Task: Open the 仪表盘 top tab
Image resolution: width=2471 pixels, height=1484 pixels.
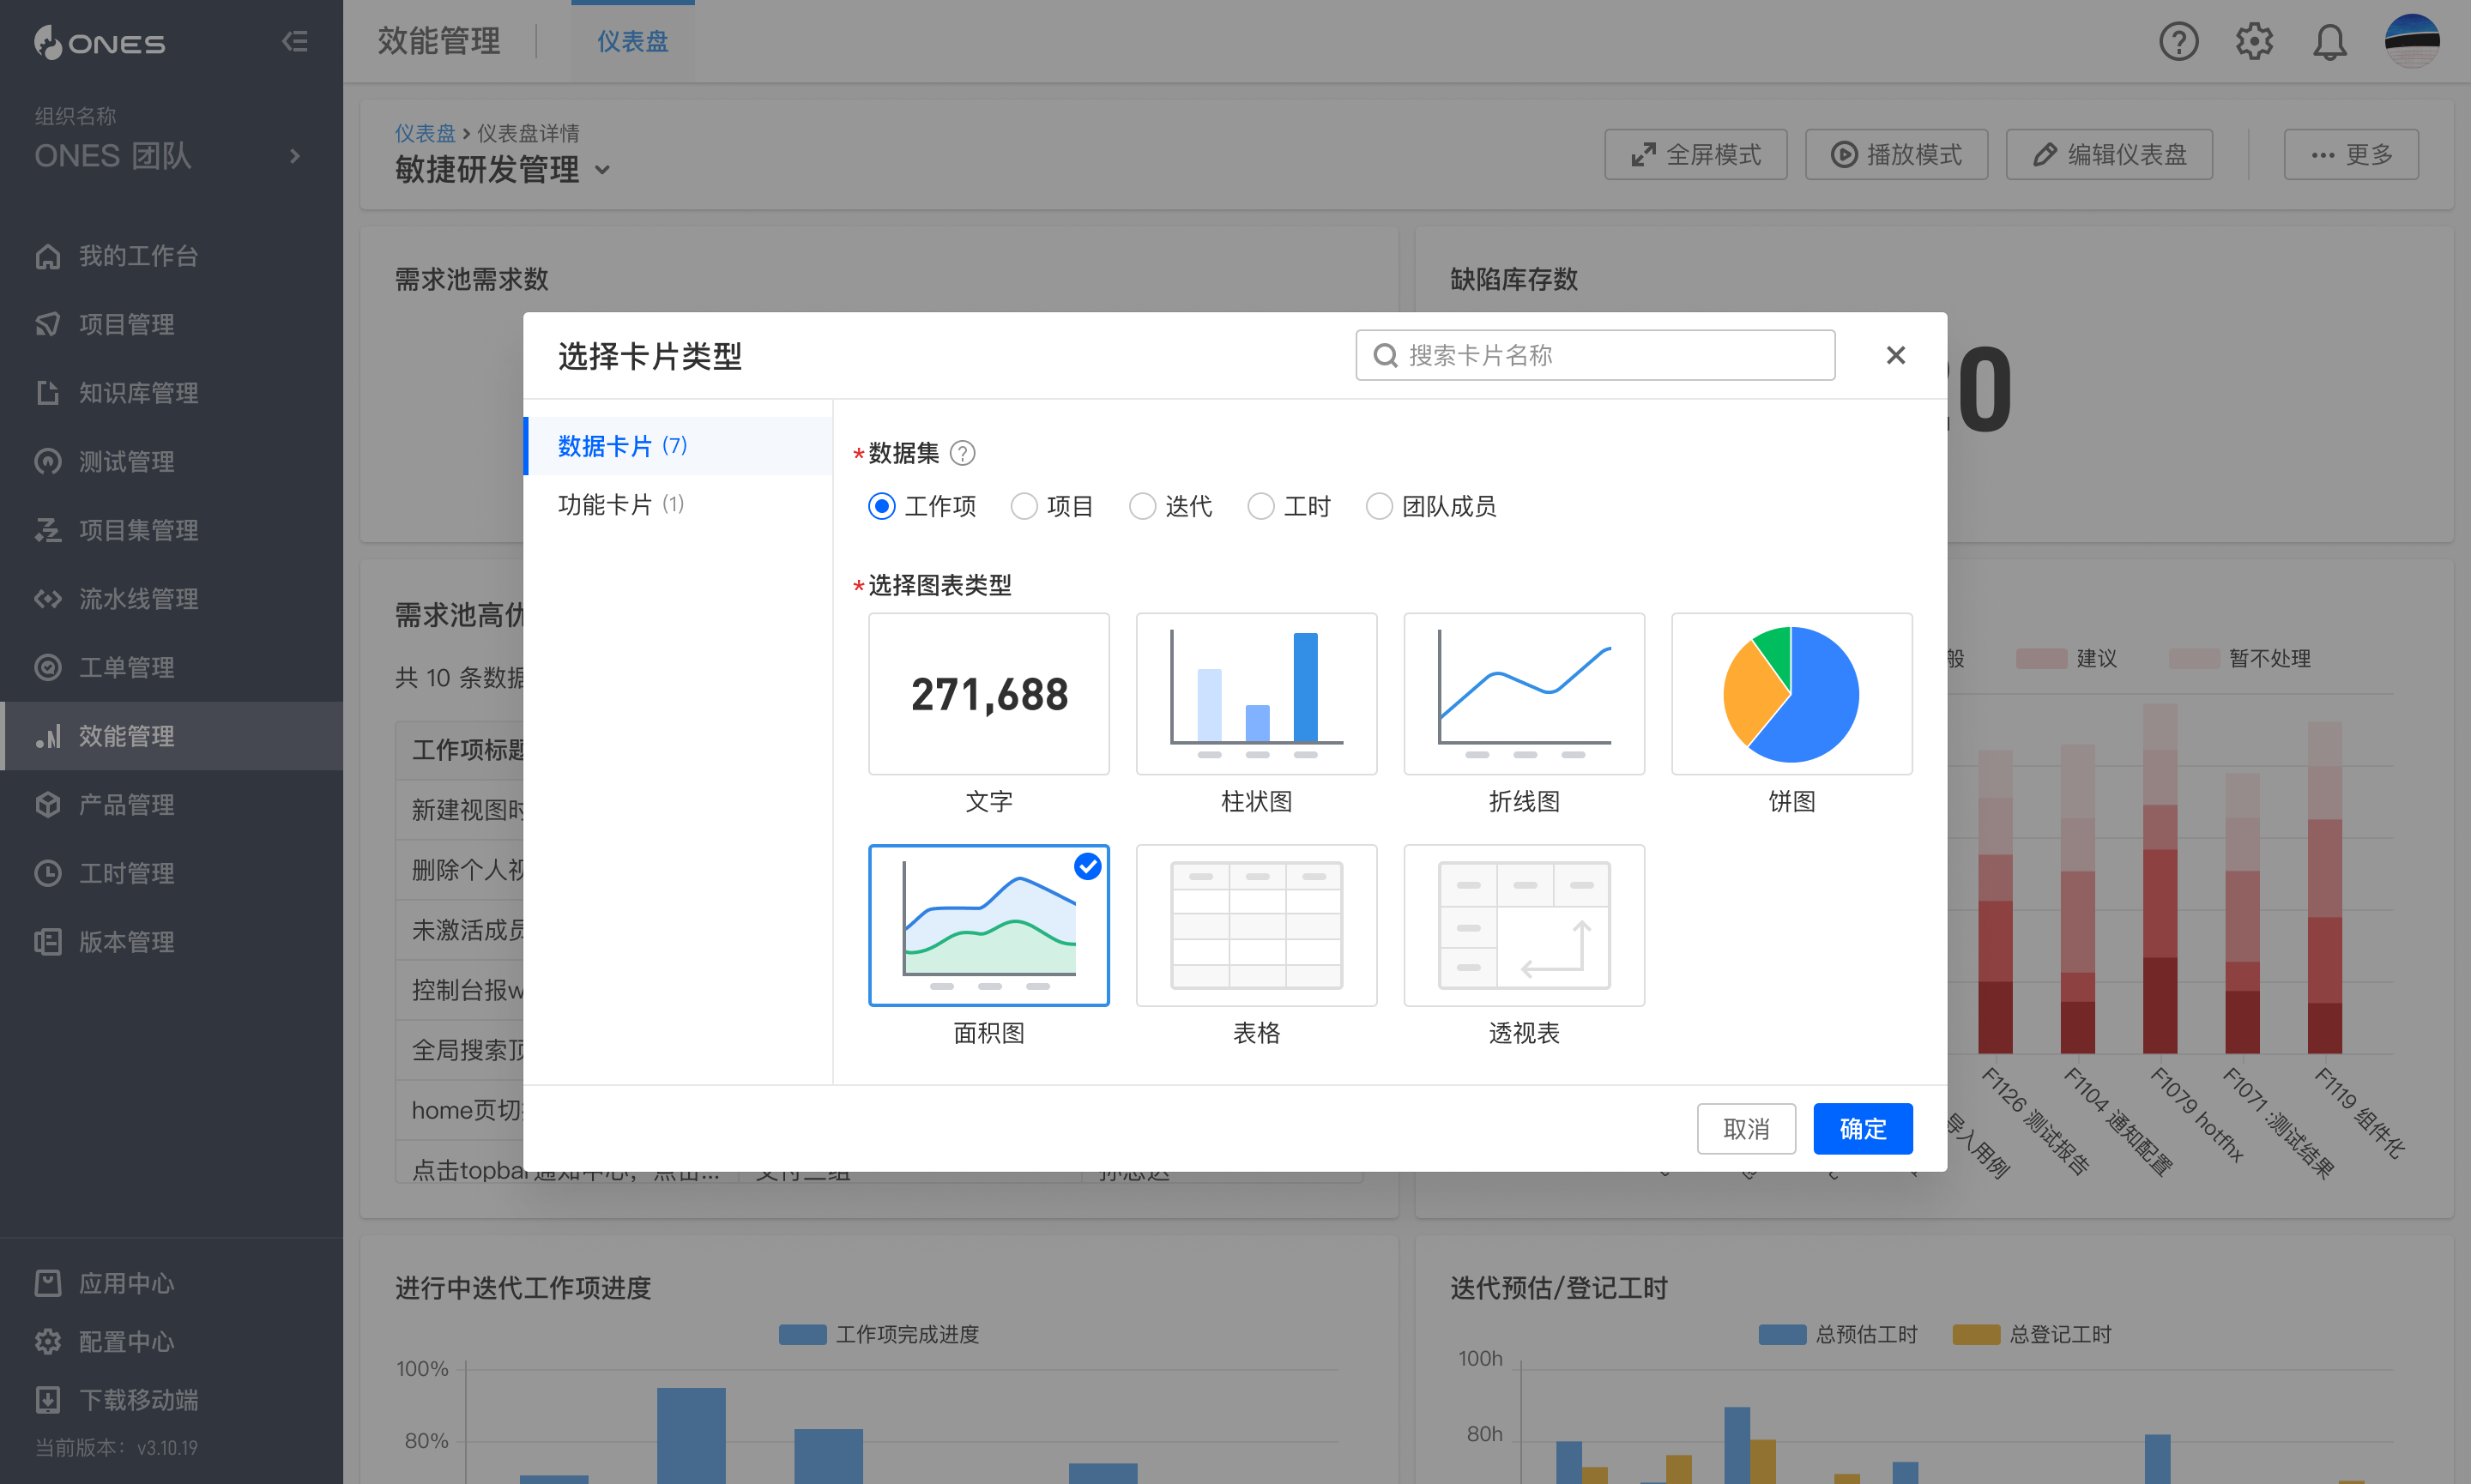Action: 632,42
